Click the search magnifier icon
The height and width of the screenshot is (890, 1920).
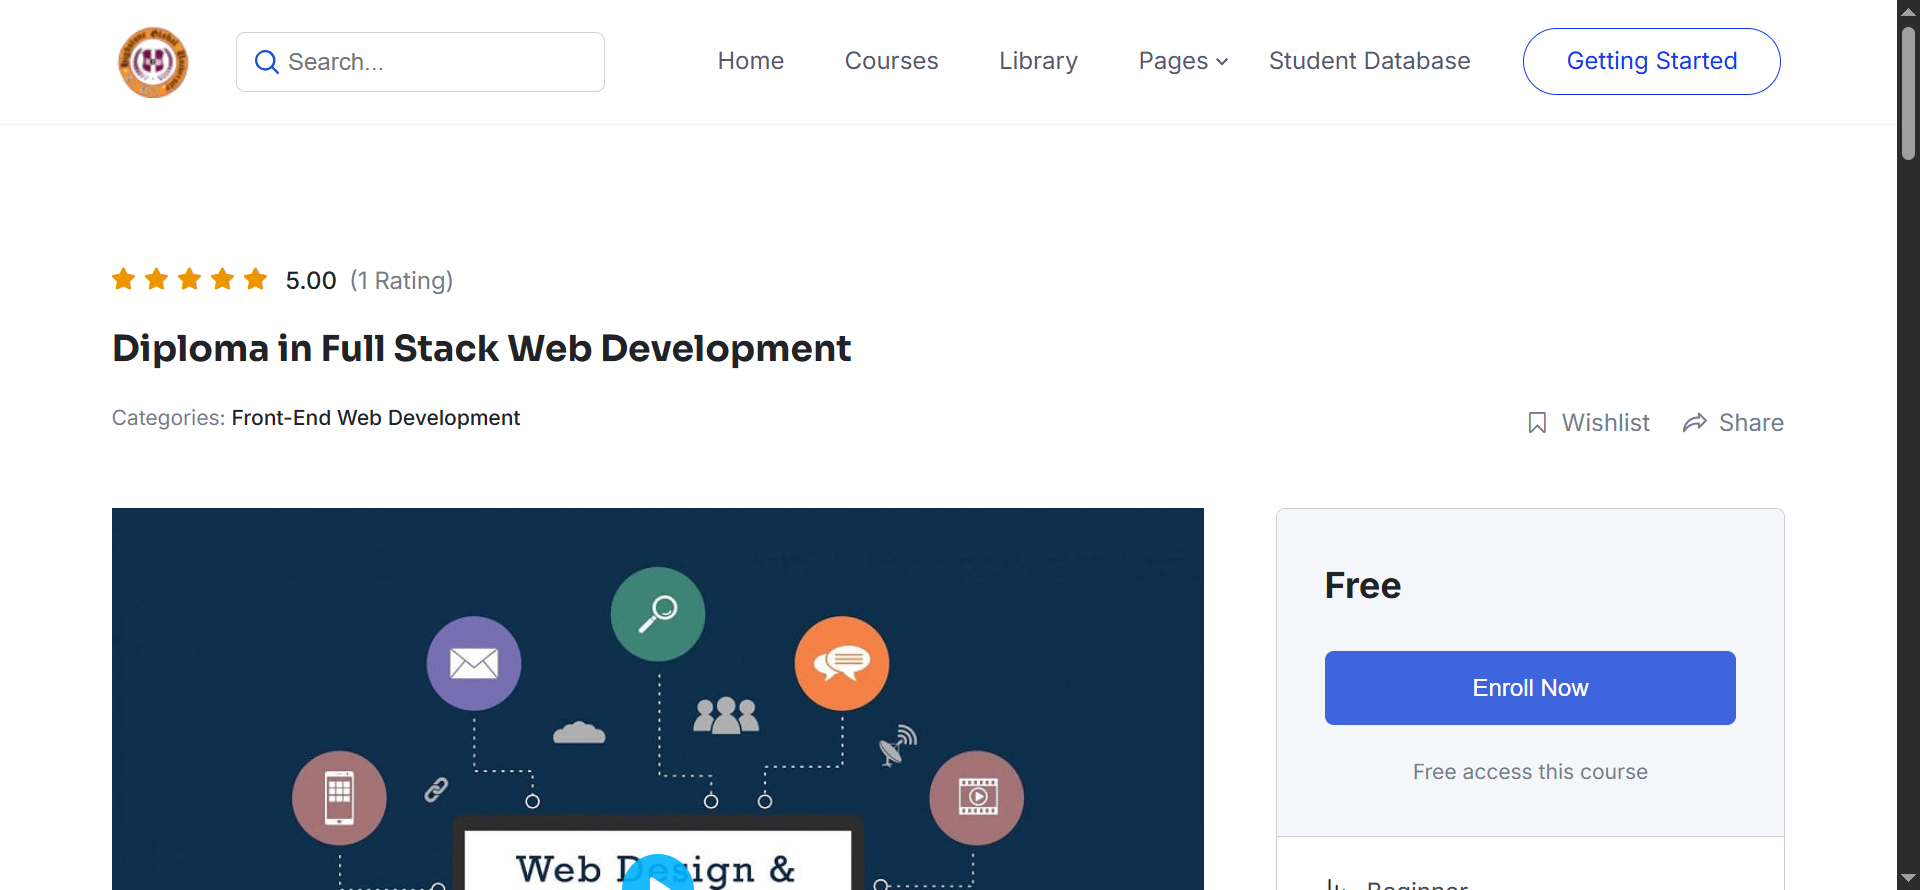pos(266,62)
